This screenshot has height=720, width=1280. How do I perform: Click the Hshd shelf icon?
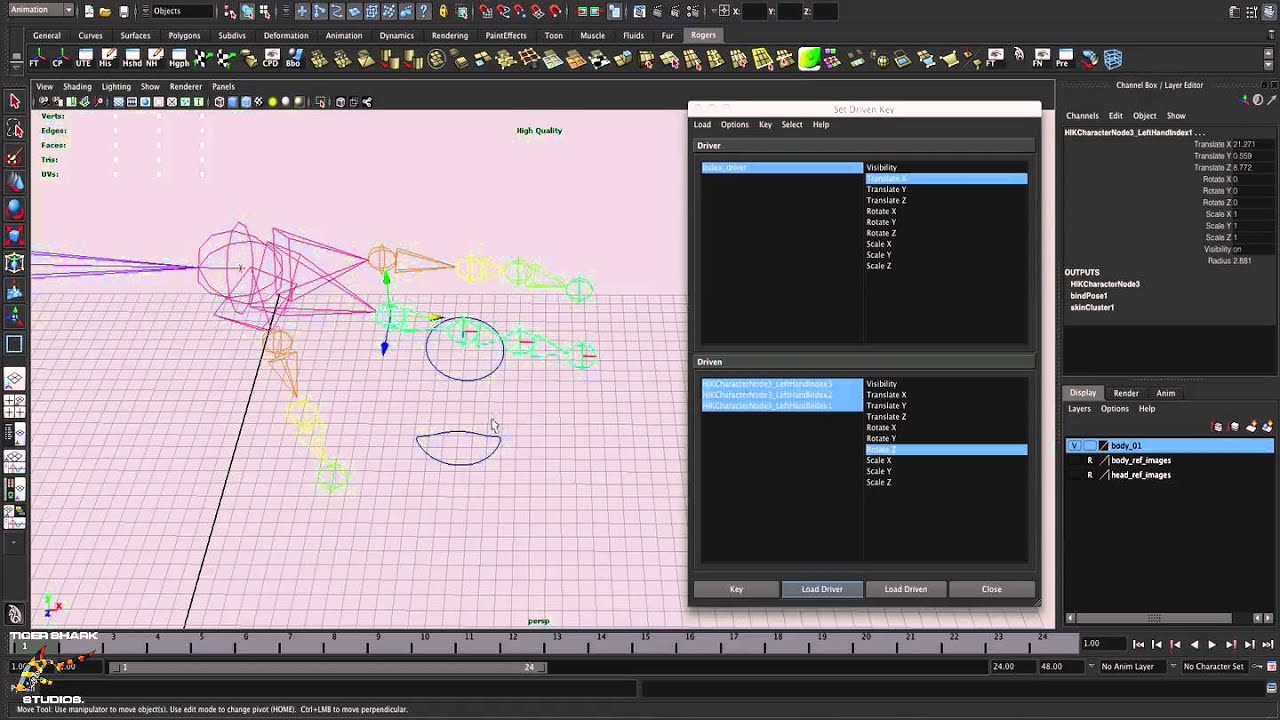[131, 59]
